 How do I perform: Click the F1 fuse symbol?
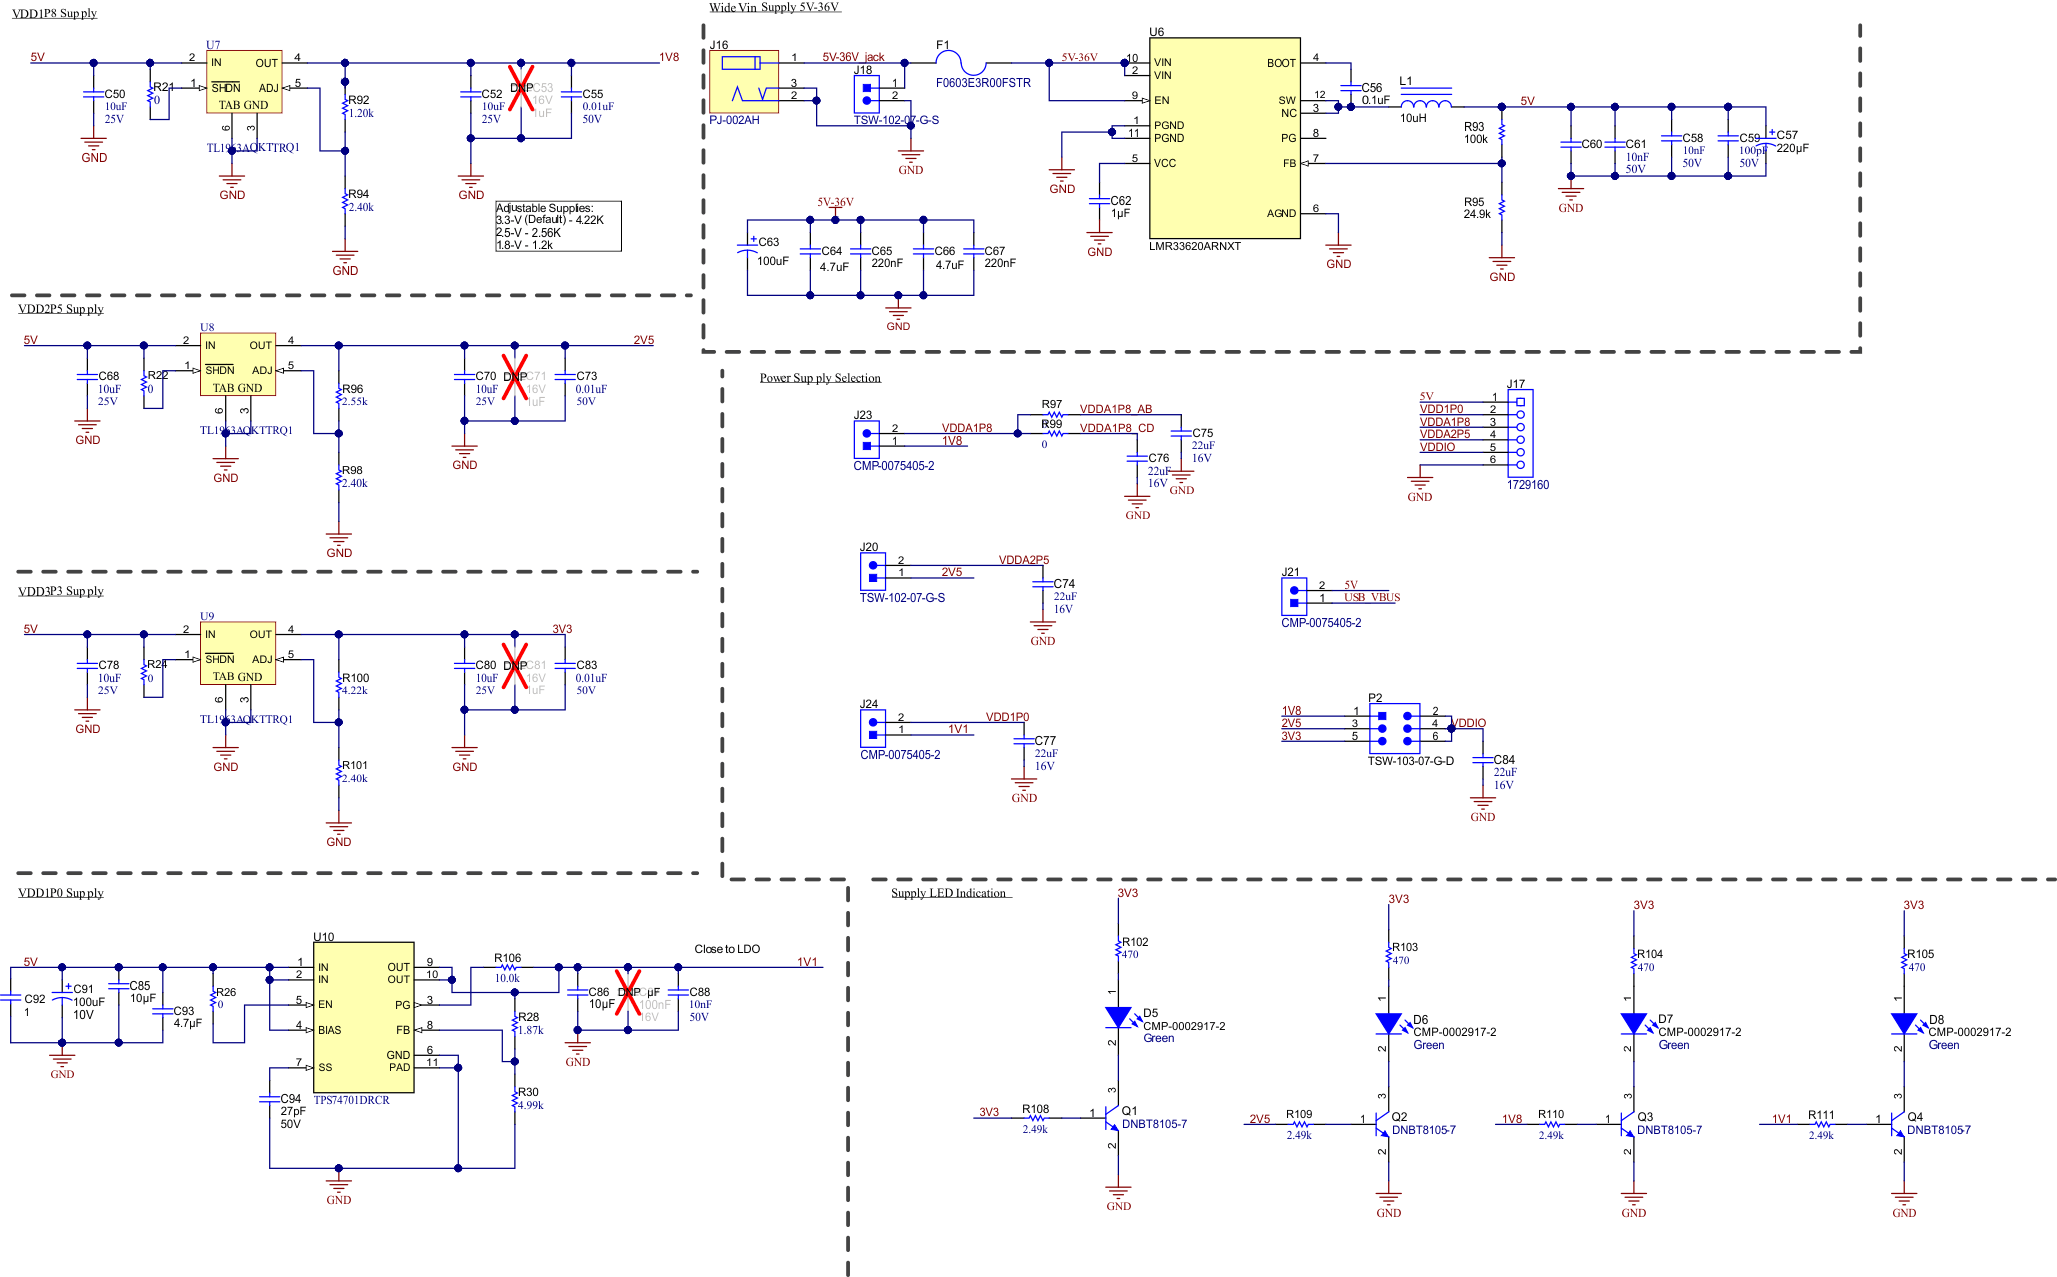[x=959, y=63]
